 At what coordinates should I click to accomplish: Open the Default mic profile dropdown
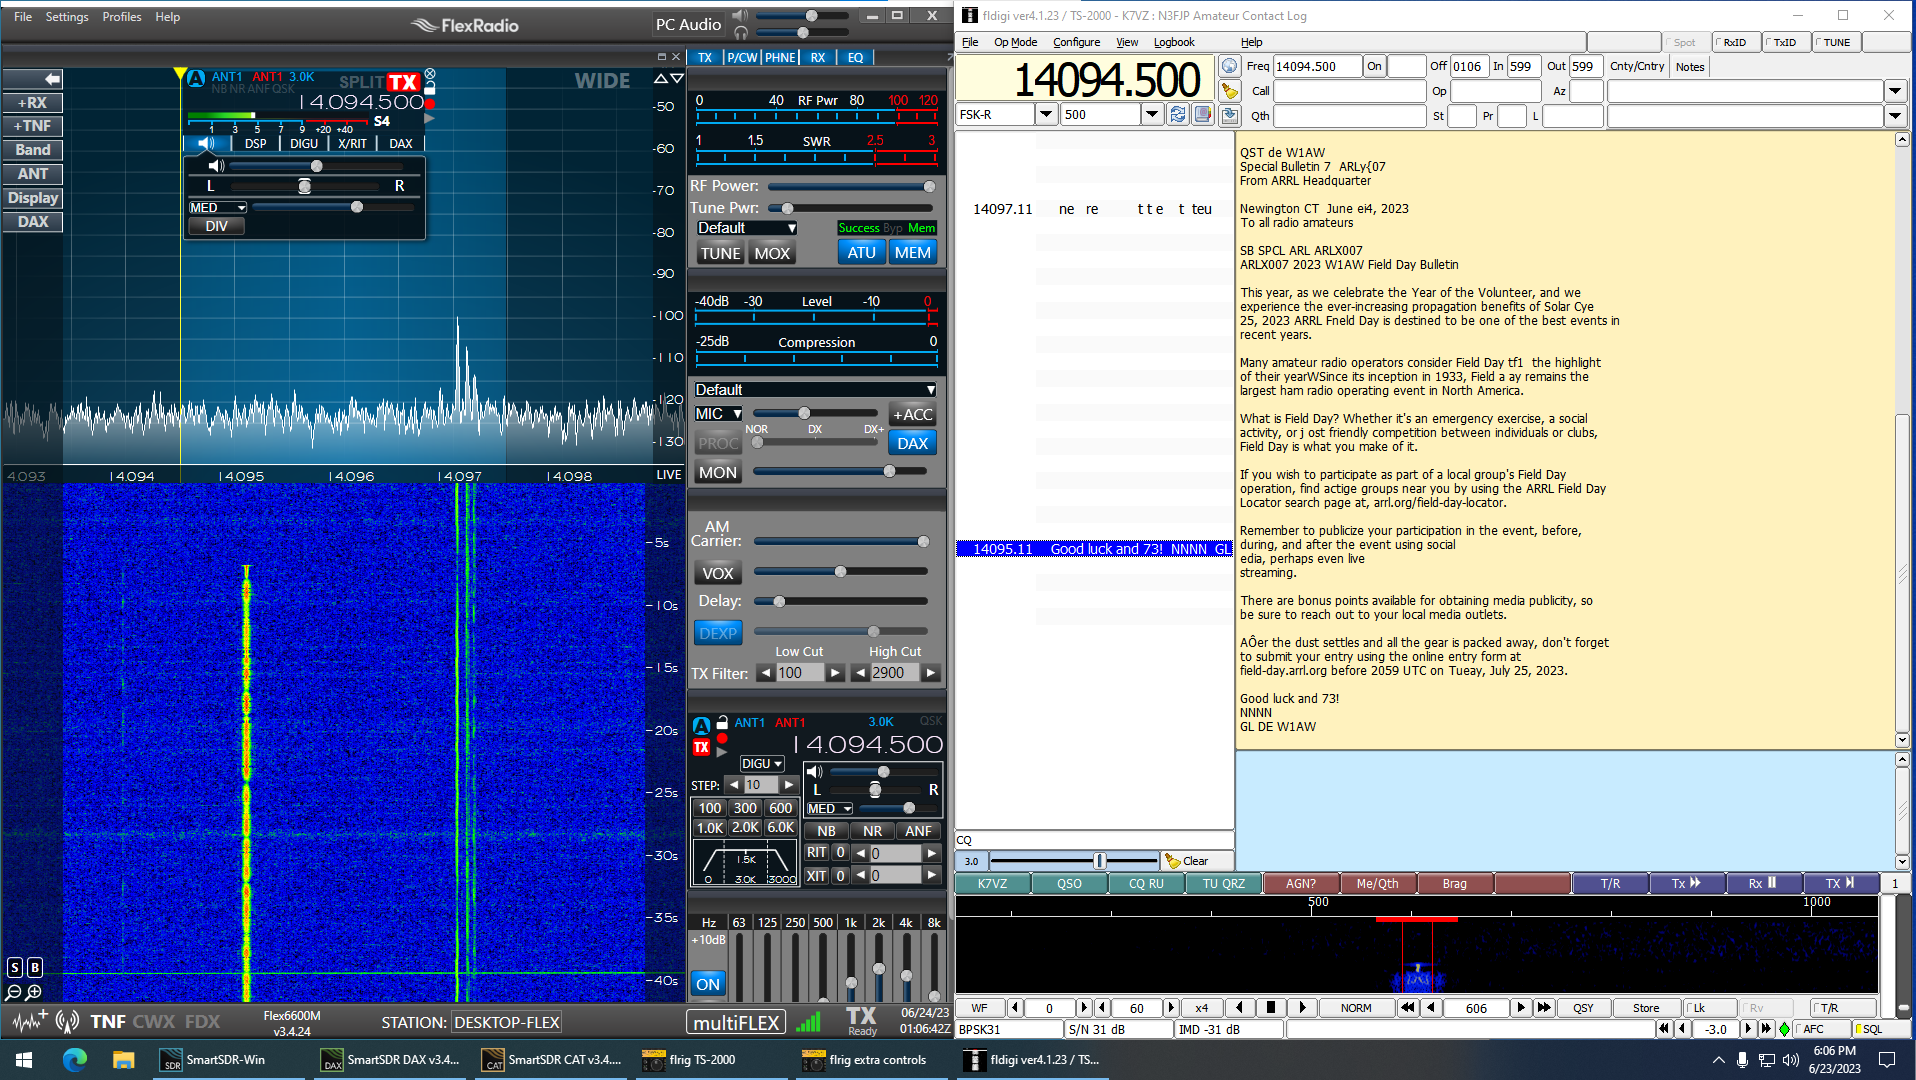815,390
